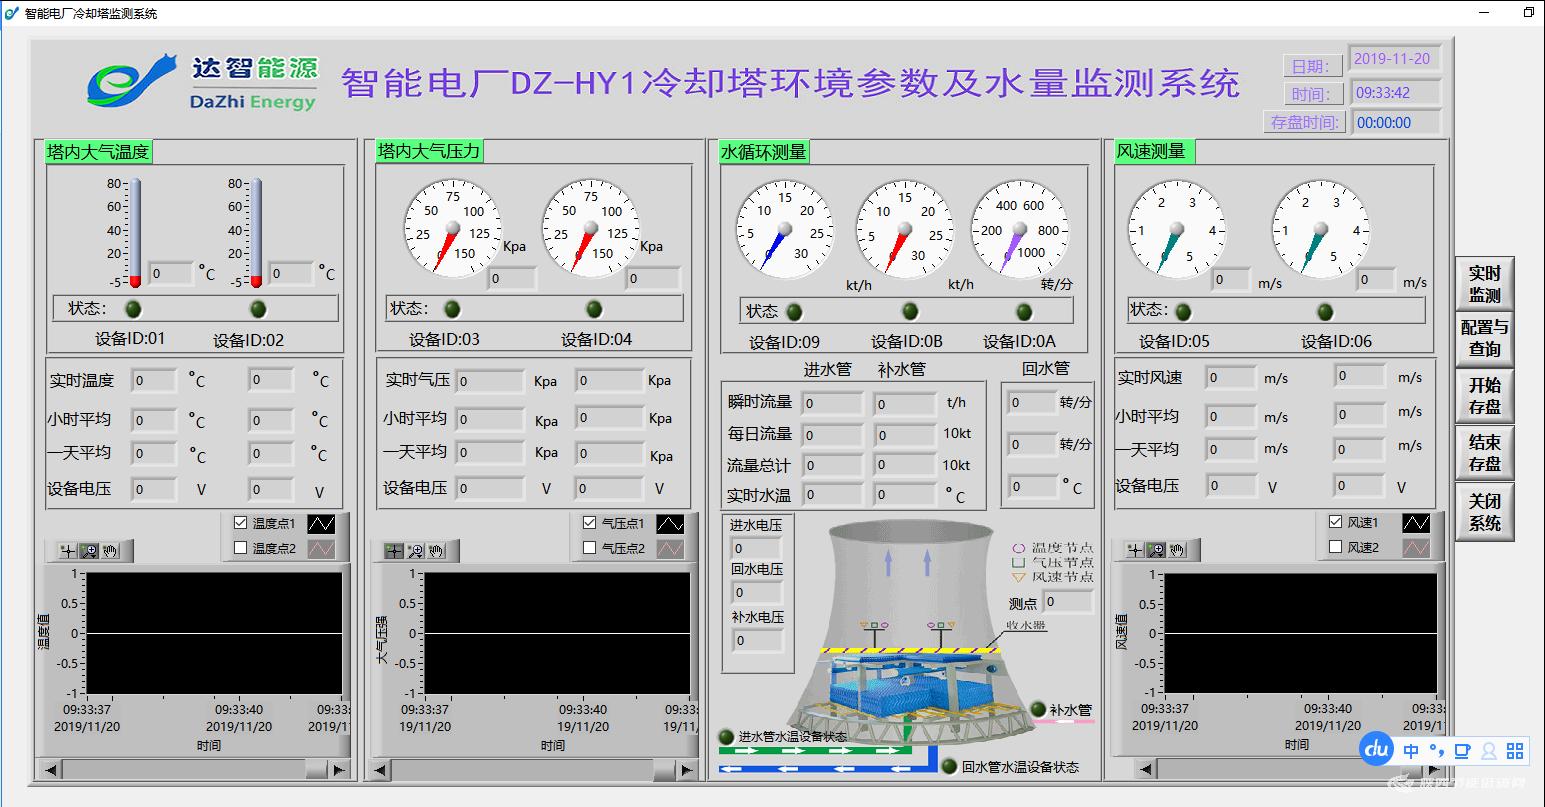
Task: Enable the 风速2 plot checkbox
Action: [x=1335, y=547]
